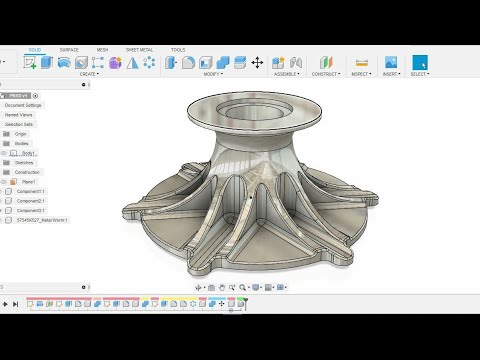This screenshot has width=480, height=360.
Task: Open the SELECT dropdown menu
Action: 420,74
